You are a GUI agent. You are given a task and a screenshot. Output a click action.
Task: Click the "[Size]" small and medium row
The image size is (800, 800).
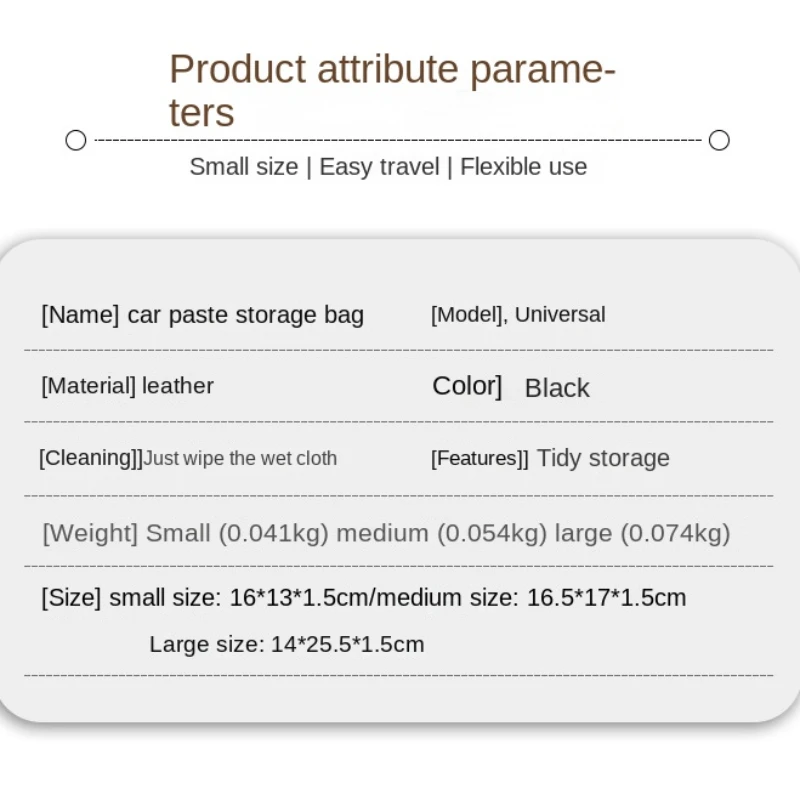click(364, 598)
